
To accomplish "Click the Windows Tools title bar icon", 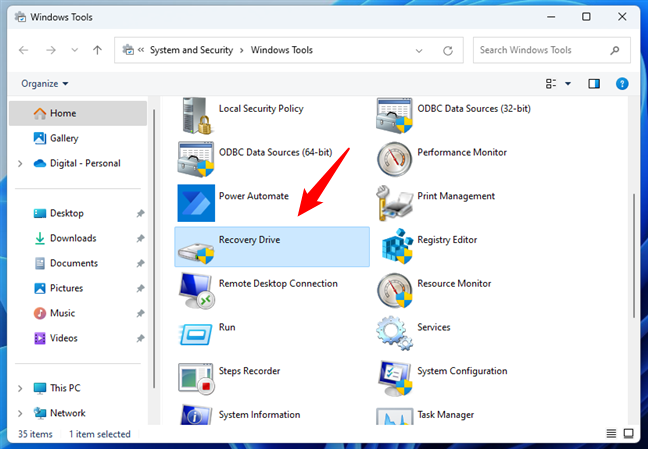I will [x=20, y=17].
